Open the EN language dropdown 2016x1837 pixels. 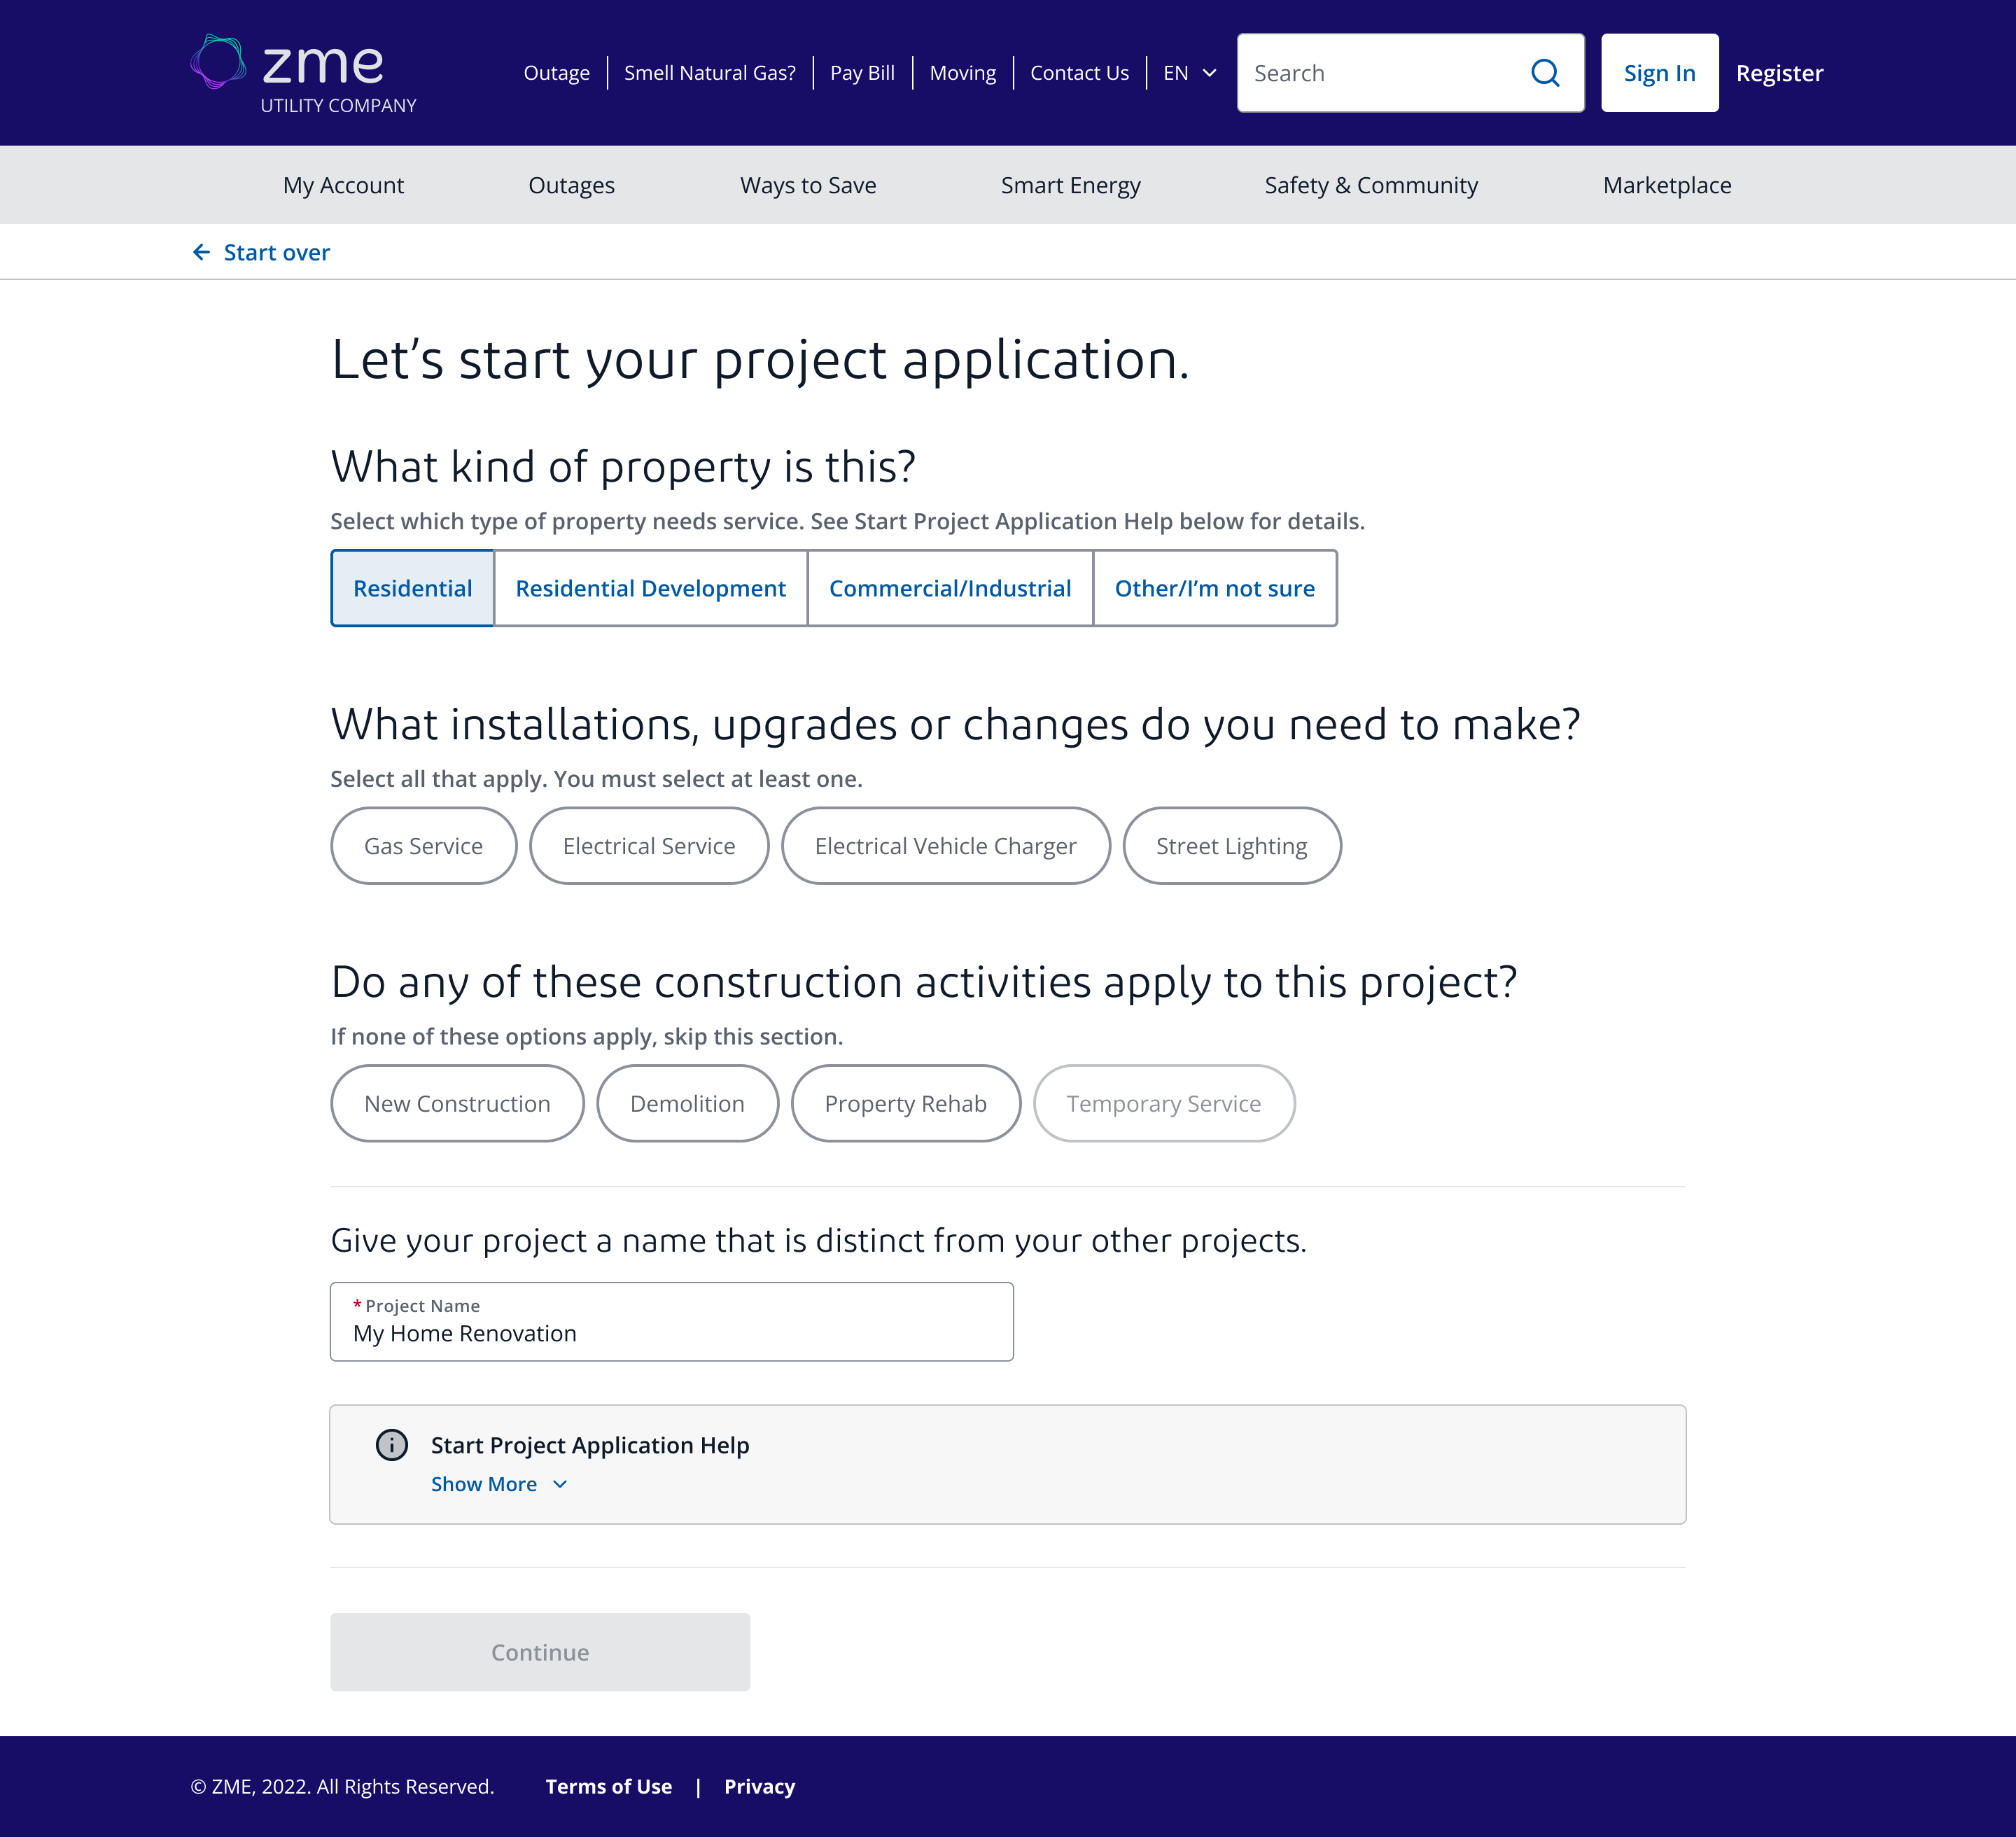[x=1189, y=72]
